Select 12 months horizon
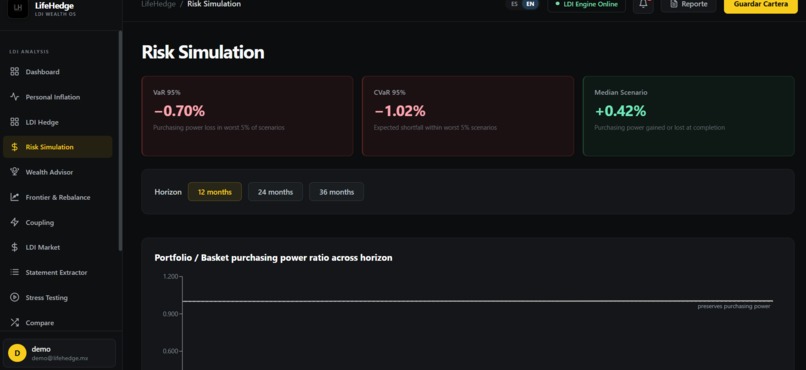This screenshot has height=370, width=806. pyautogui.click(x=215, y=192)
